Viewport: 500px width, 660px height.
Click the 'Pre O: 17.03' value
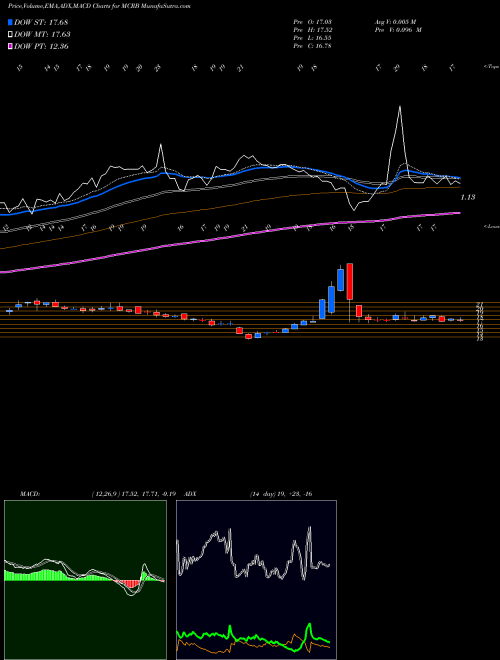coord(312,22)
